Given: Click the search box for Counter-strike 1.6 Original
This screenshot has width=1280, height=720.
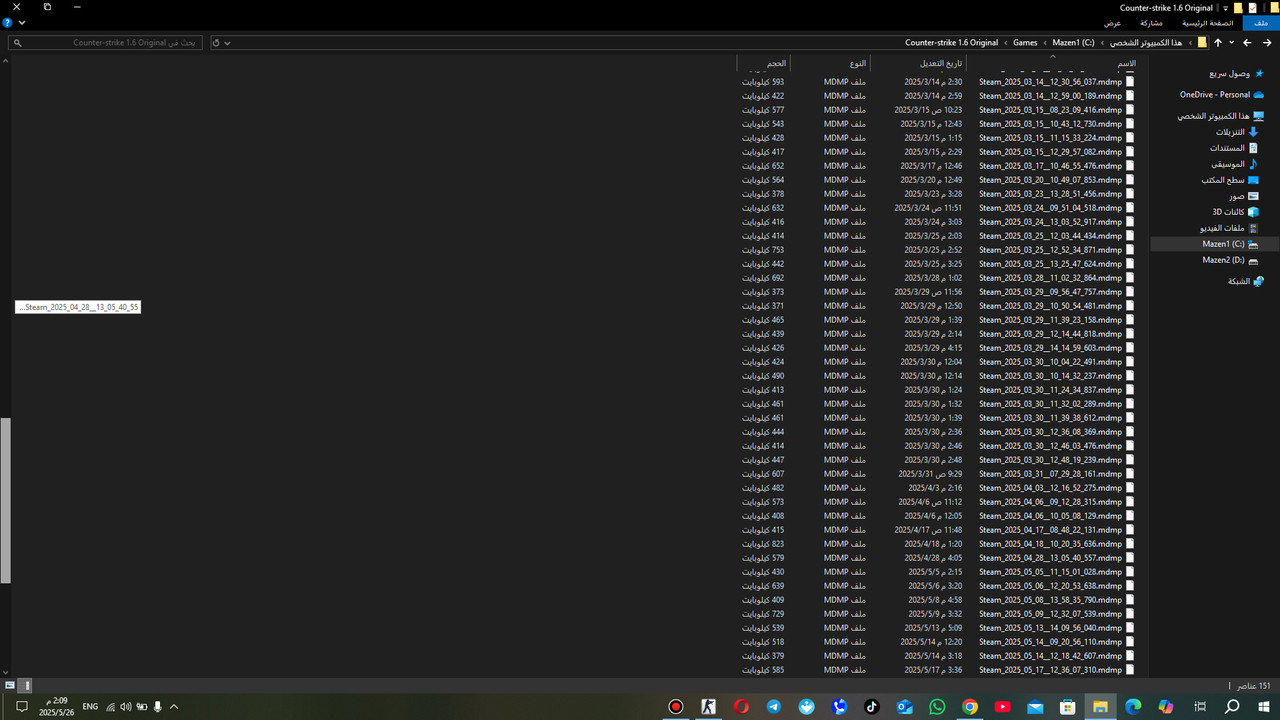Looking at the screenshot, I should tap(105, 43).
